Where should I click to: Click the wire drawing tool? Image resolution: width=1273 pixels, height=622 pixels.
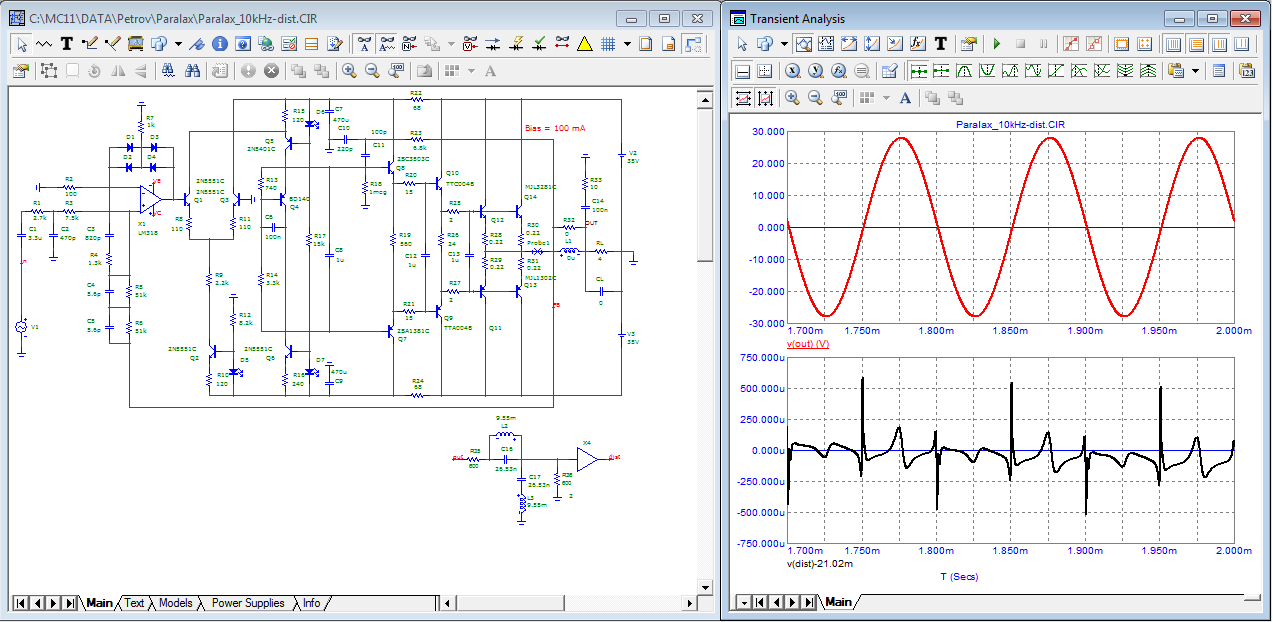pos(90,44)
